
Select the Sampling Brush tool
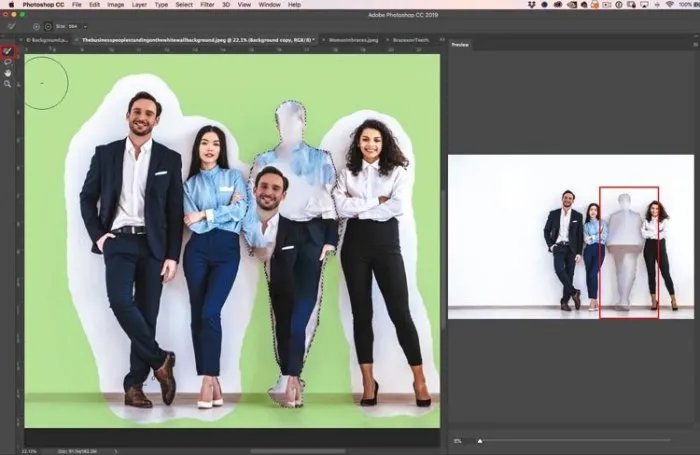8,50
